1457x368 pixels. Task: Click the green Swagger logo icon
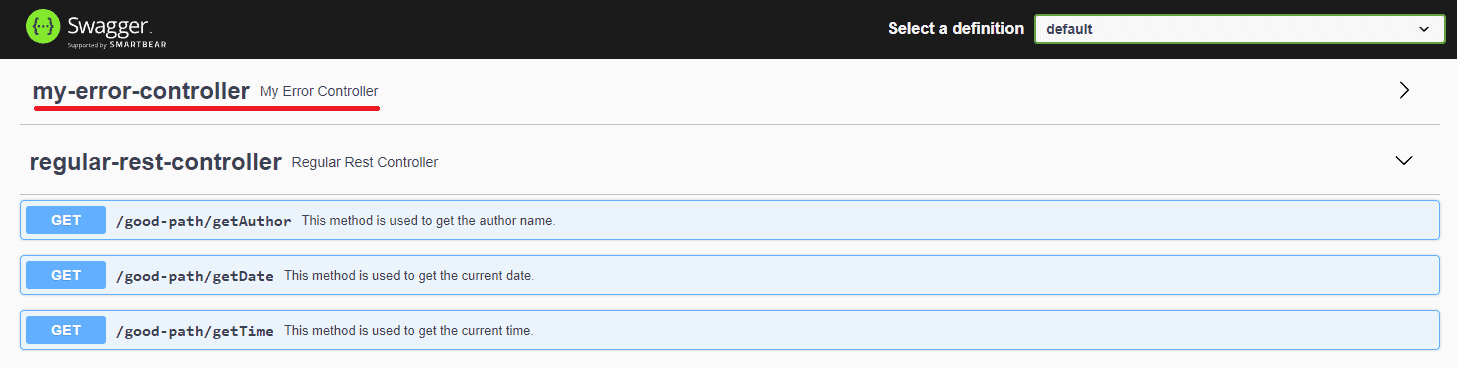click(45, 28)
